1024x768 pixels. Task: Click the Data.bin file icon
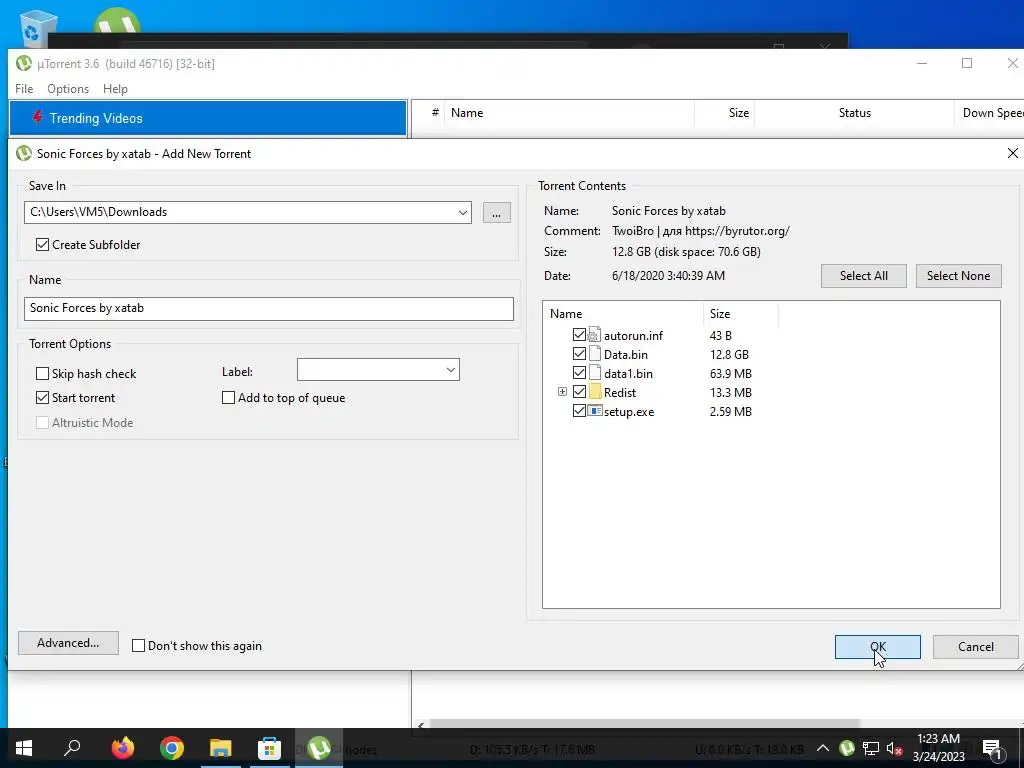pos(594,354)
